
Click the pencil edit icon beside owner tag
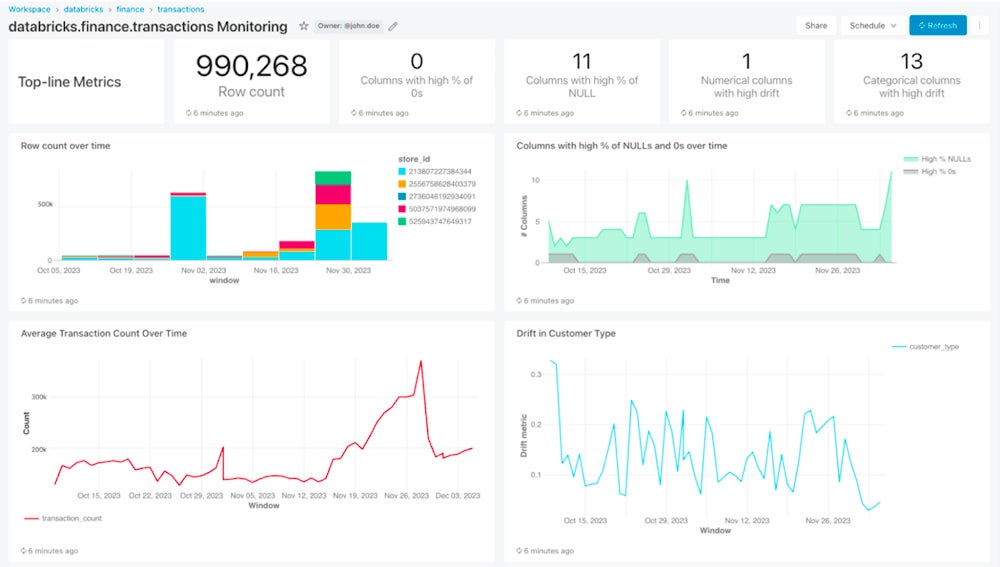(x=393, y=26)
